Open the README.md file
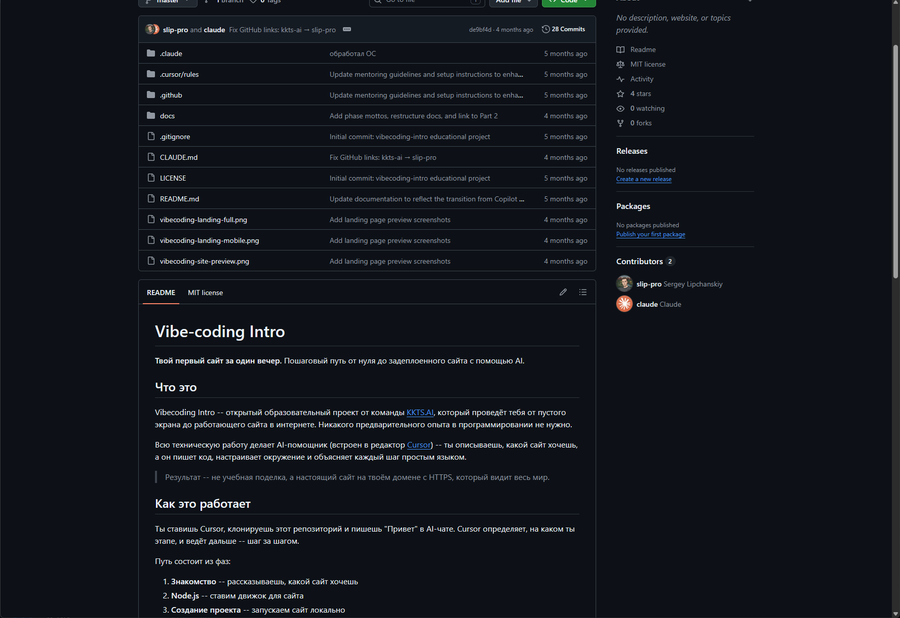Viewport: 900px width, 618px height. pos(179,199)
